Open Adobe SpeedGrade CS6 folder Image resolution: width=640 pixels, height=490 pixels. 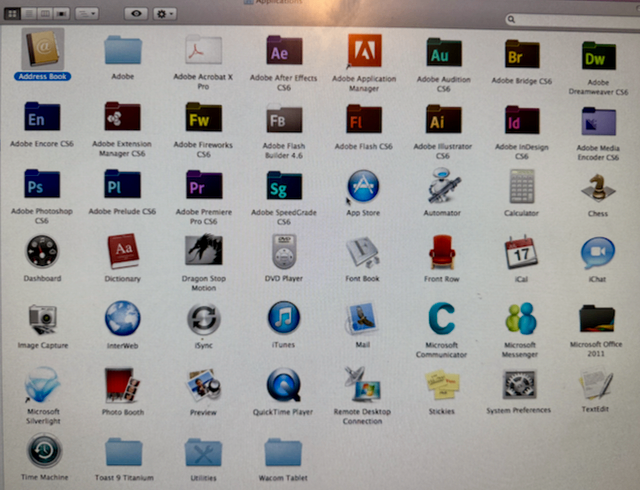point(284,185)
